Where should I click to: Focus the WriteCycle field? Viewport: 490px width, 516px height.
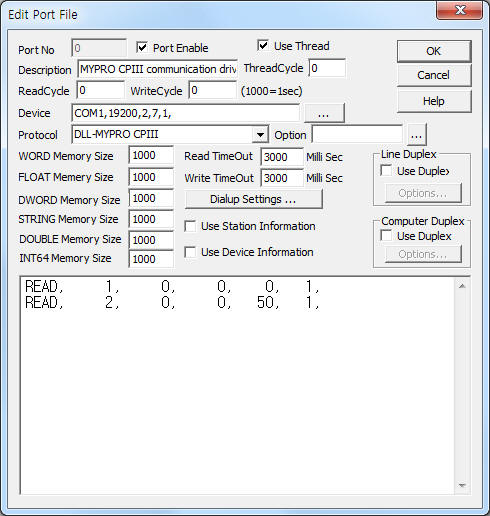tap(213, 90)
